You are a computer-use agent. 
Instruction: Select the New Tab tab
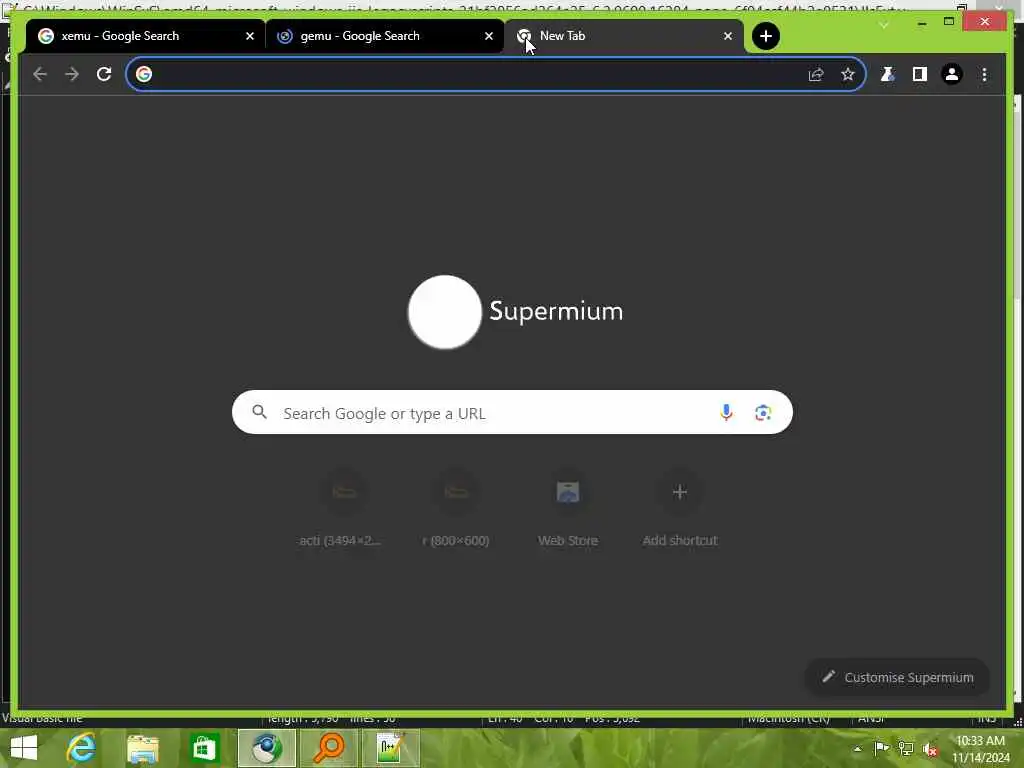pyautogui.click(x=624, y=36)
